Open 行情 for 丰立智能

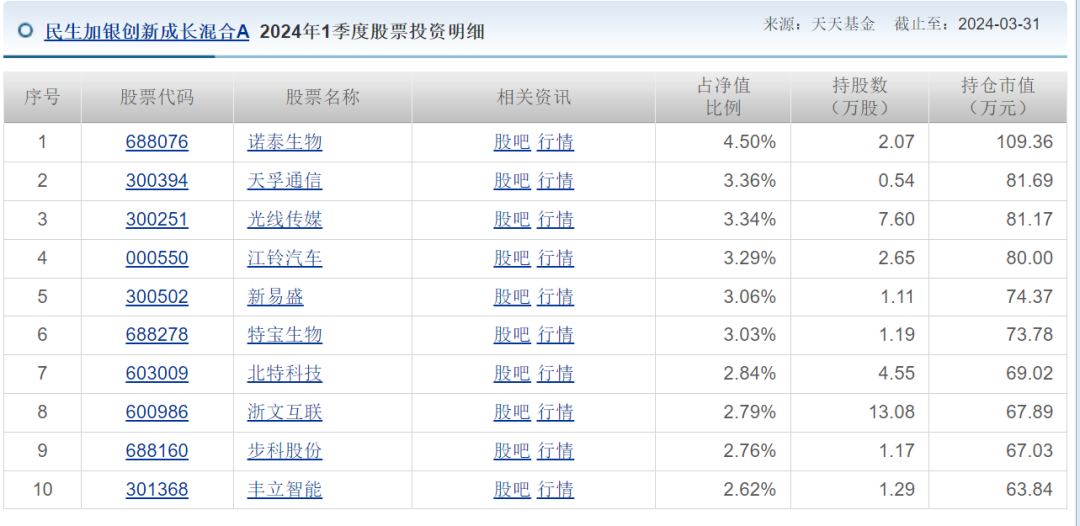[x=555, y=490]
